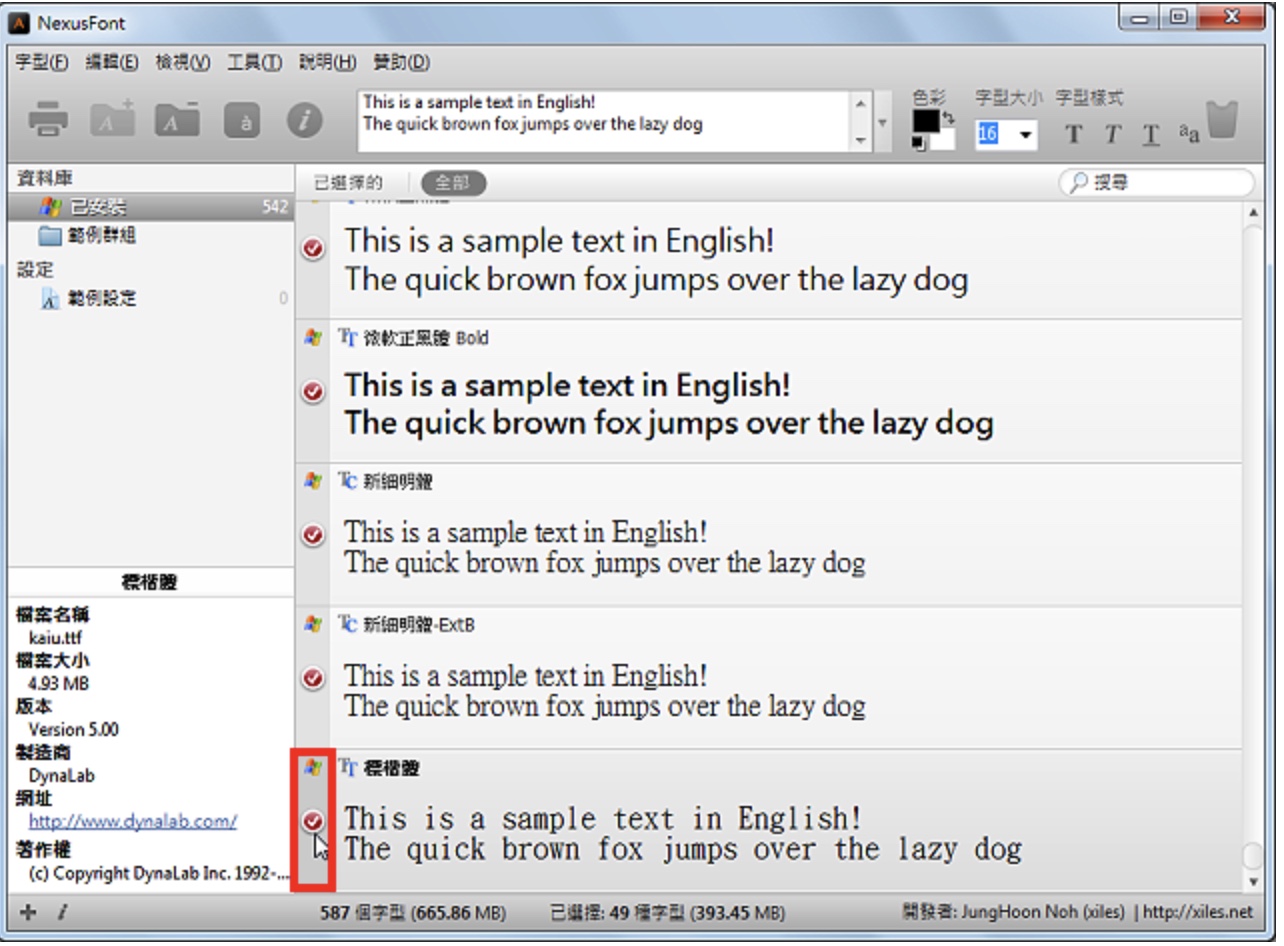1284x946 pixels.
Task: Click sample text box scroll-up arrow
Action: pyautogui.click(x=860, y=102)
